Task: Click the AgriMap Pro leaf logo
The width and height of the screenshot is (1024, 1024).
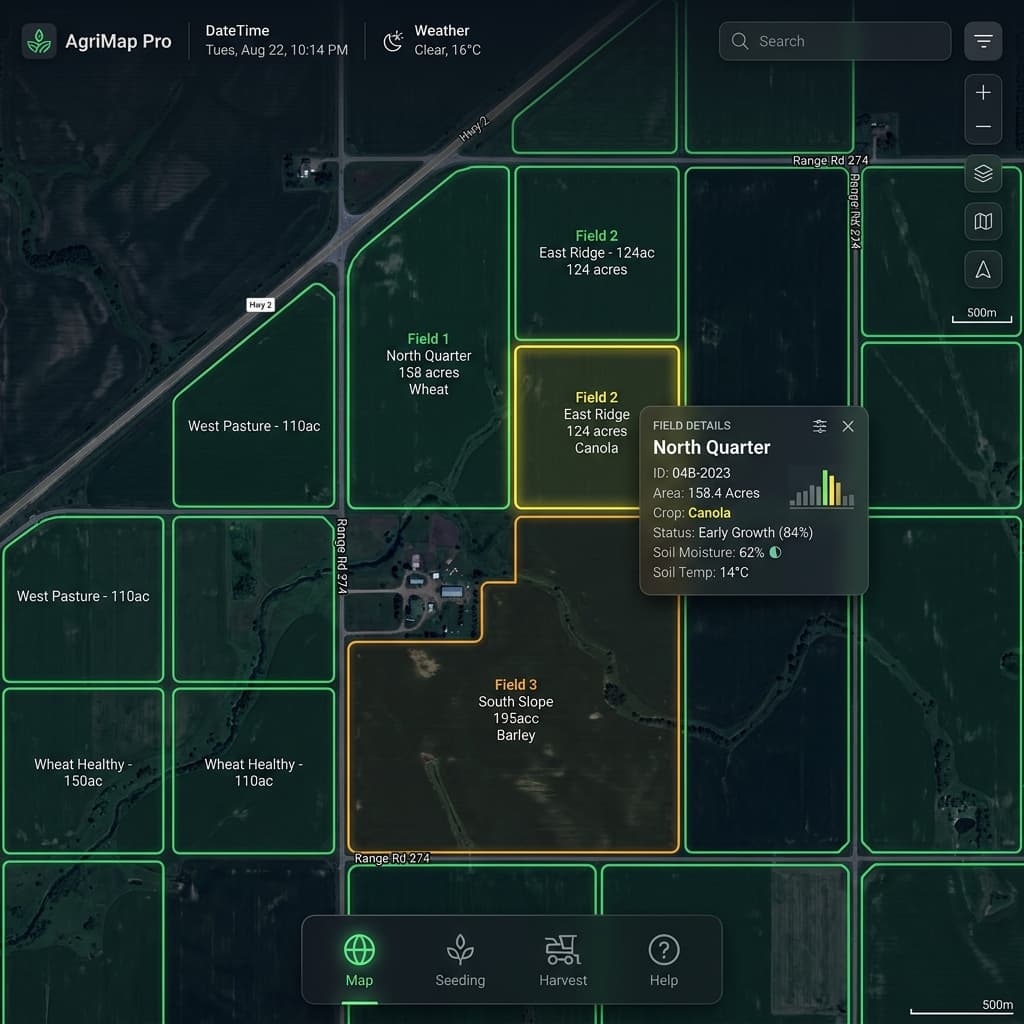Action: tap(38, 41)
